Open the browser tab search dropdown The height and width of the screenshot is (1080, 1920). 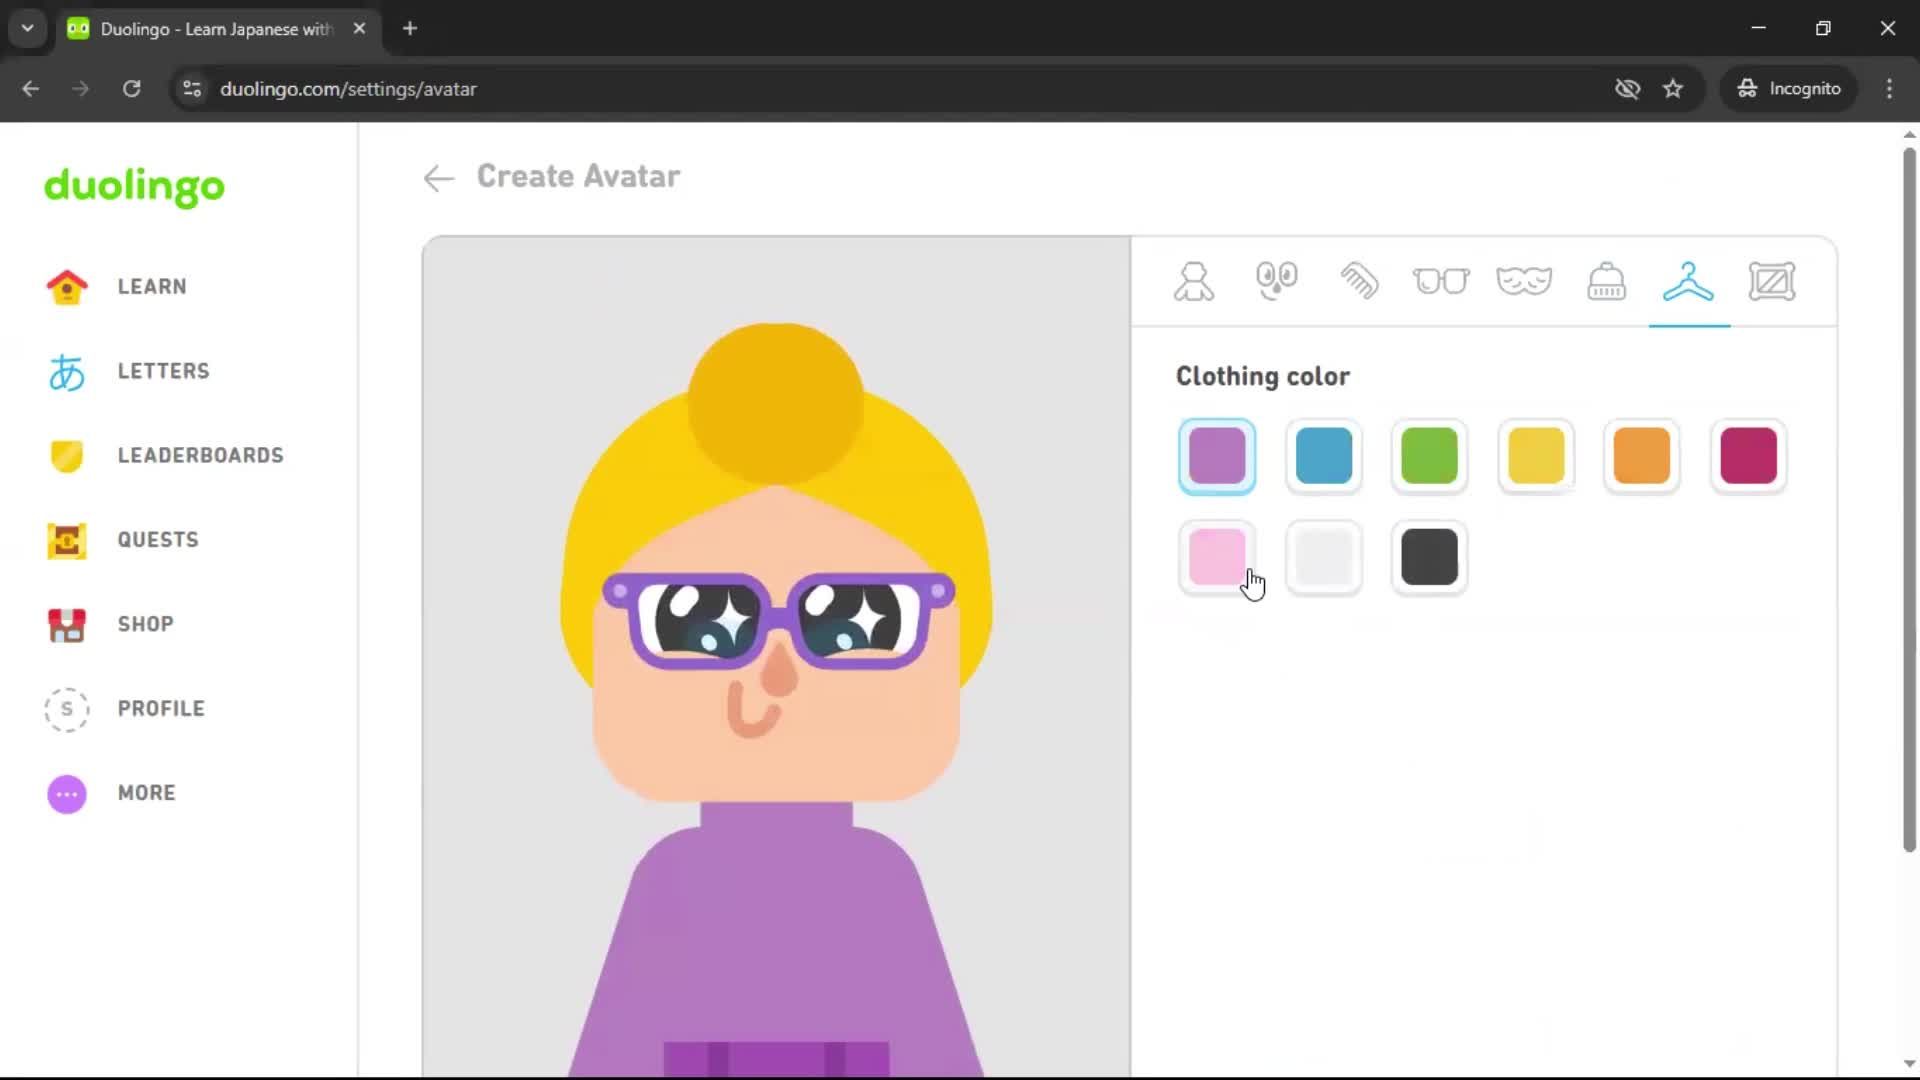(27, 28)
